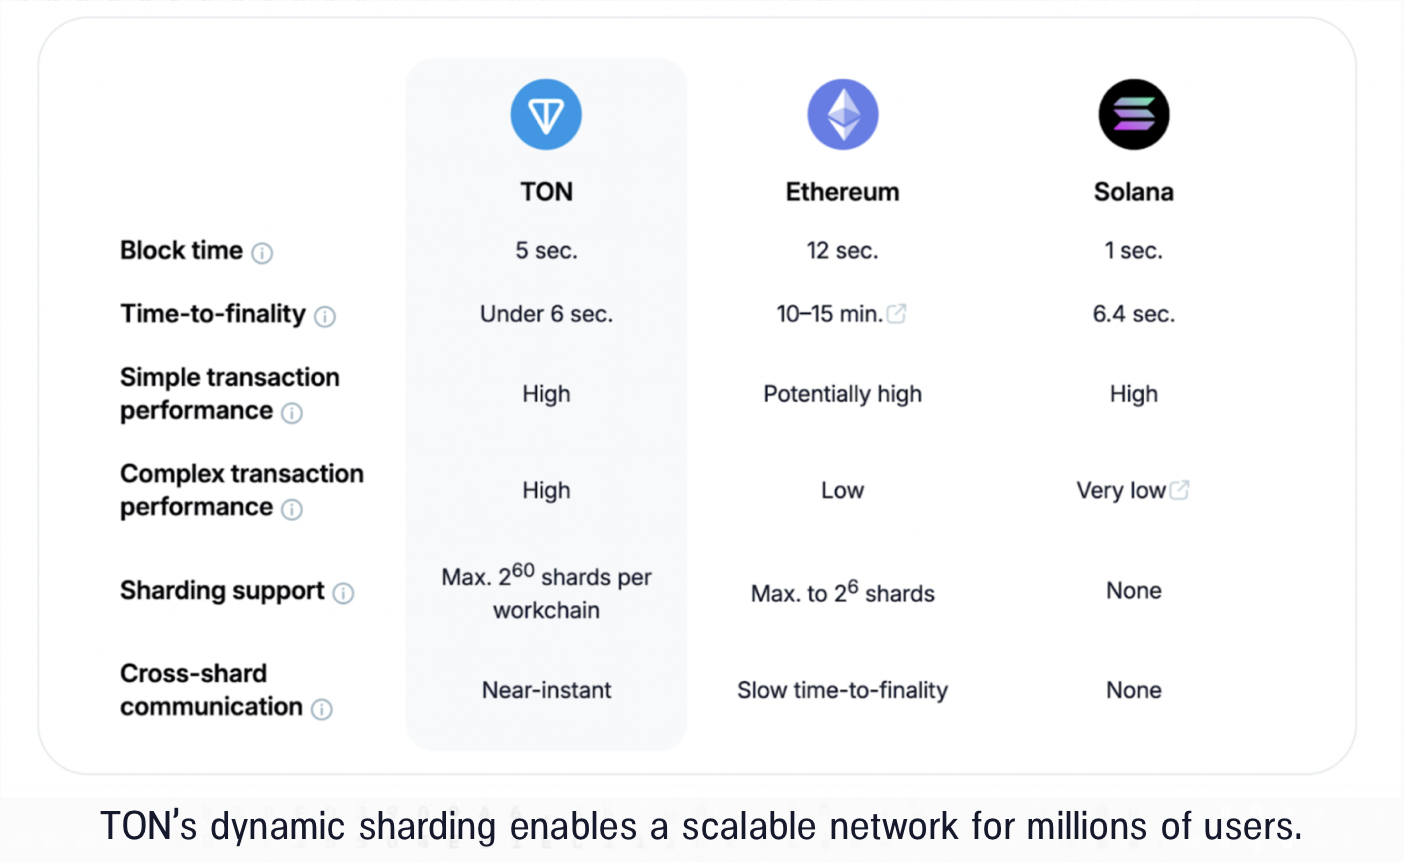Click the caption about TON's dynamic sharding
Viewport: 1404px width, 862px height.
(701, 827)
